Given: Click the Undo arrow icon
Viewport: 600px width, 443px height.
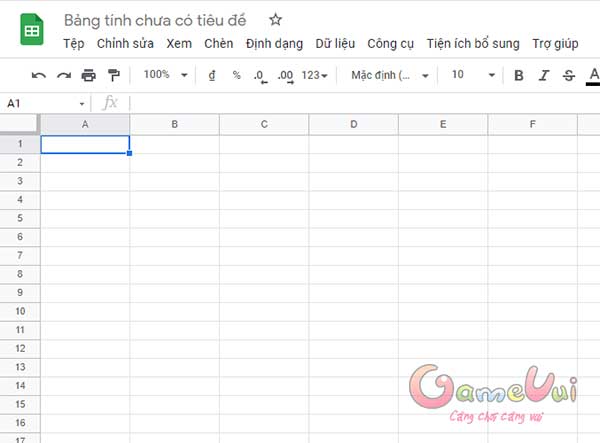Looking at the screenshot, I should pyautogui.click(x=39, y=75).
